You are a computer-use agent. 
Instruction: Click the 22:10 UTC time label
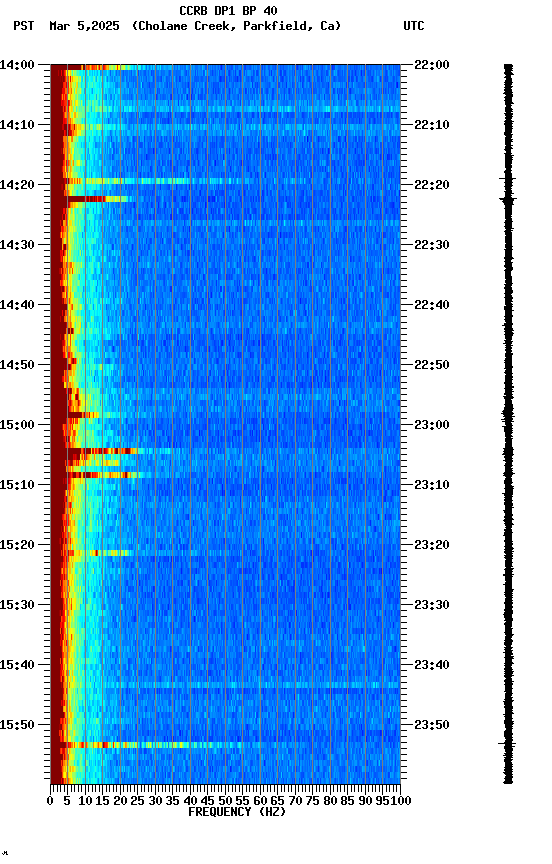pyautogui.click(x=432, y=125)
